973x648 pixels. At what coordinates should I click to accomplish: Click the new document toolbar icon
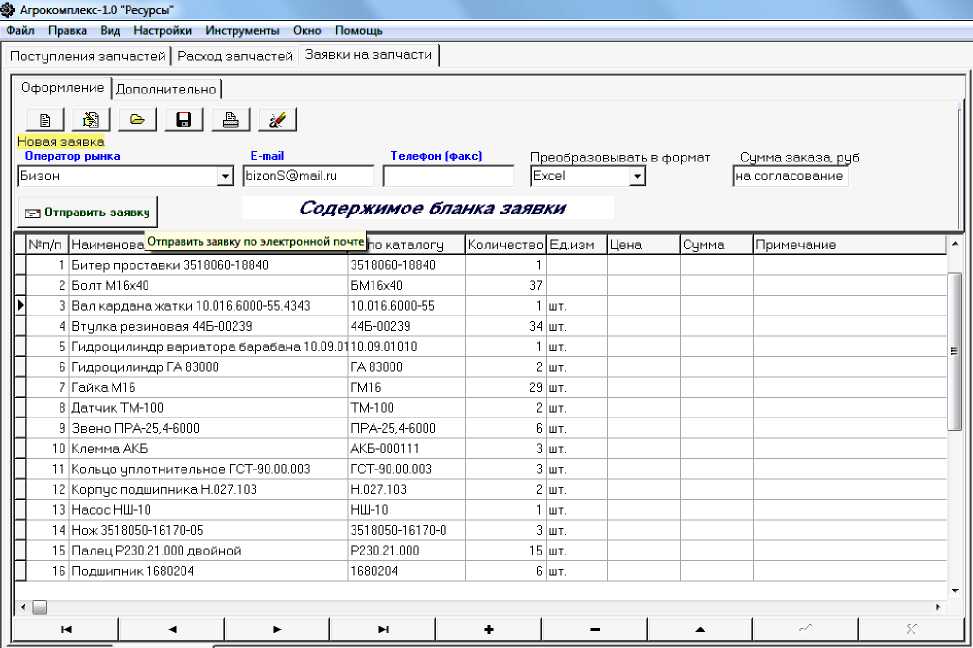click(x=45, y=120)
